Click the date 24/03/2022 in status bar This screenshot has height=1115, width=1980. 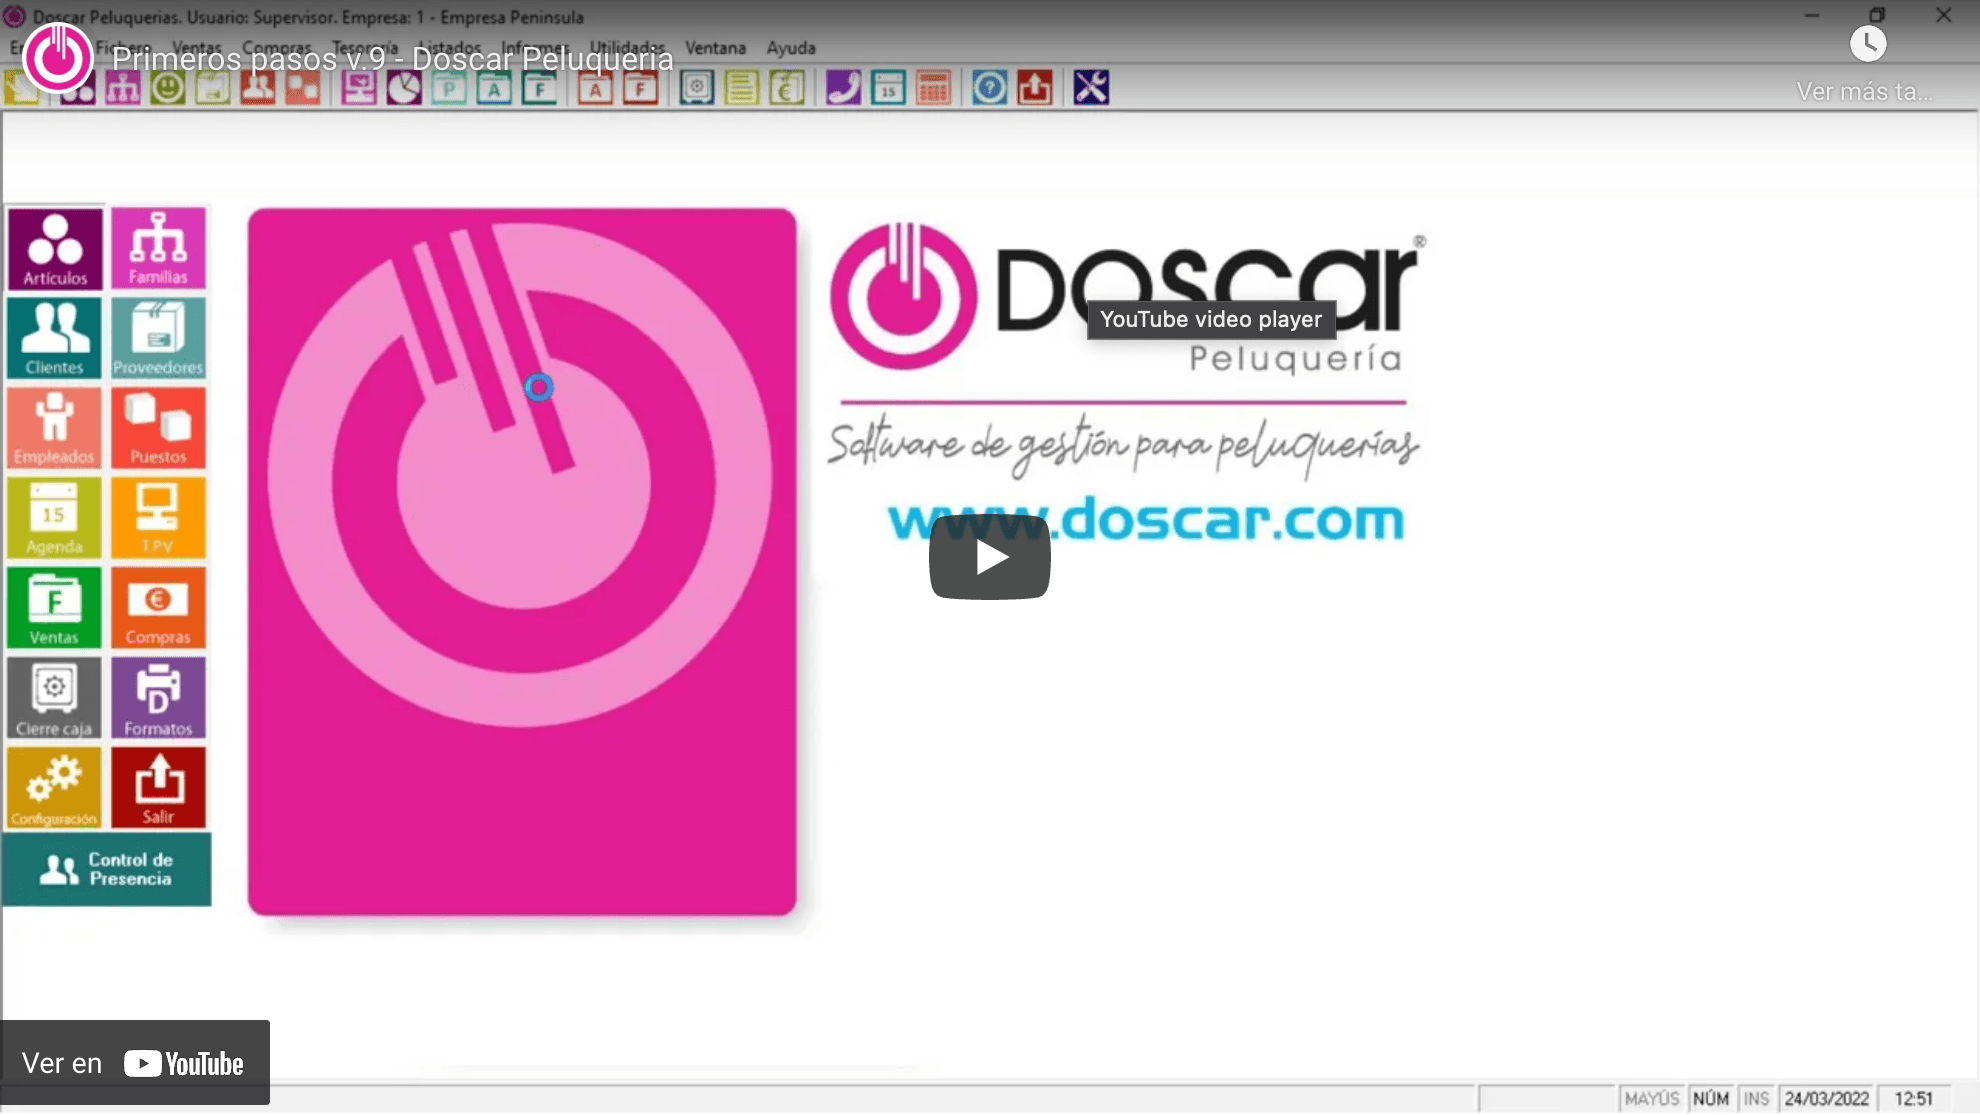pos(1827,1099)
